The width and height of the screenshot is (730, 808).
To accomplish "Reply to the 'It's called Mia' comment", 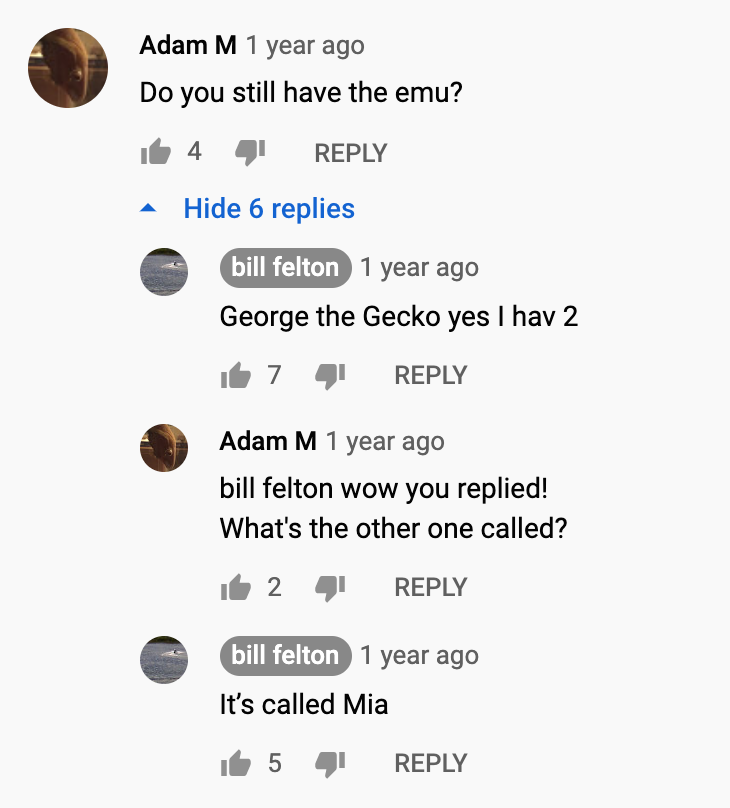I will (431, 763).
